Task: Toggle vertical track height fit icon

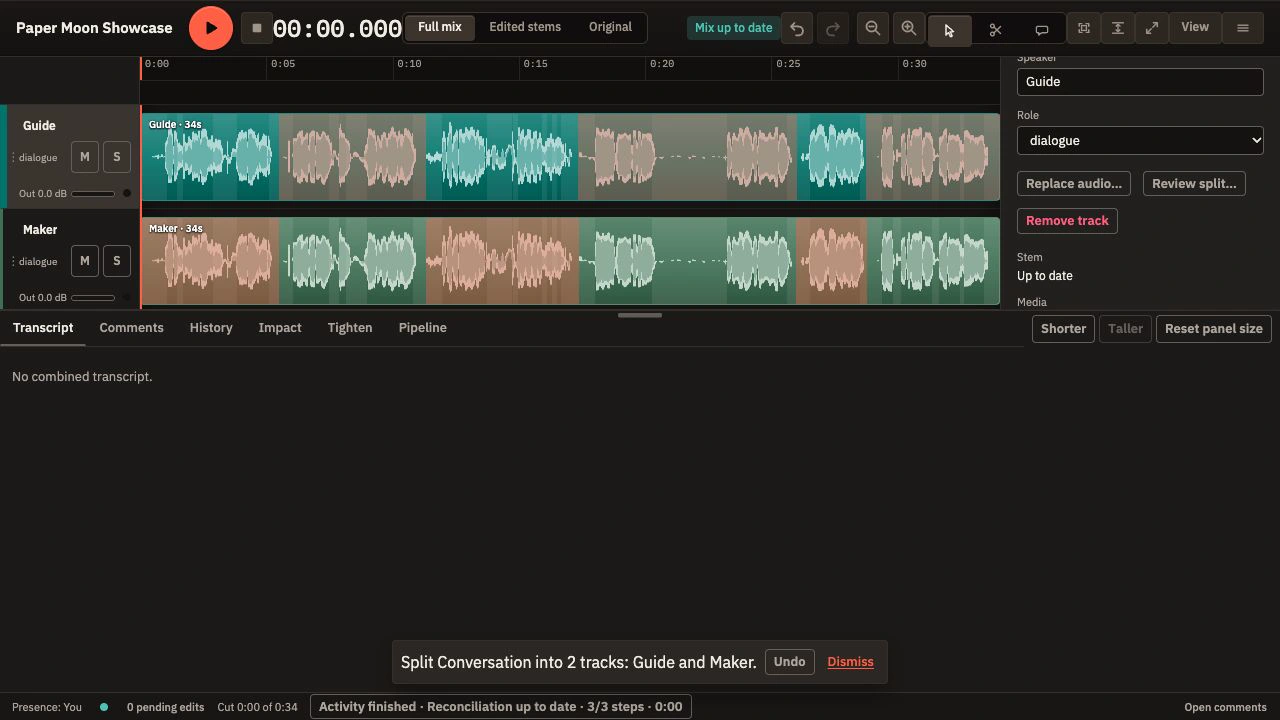Action: point(1118,29)
